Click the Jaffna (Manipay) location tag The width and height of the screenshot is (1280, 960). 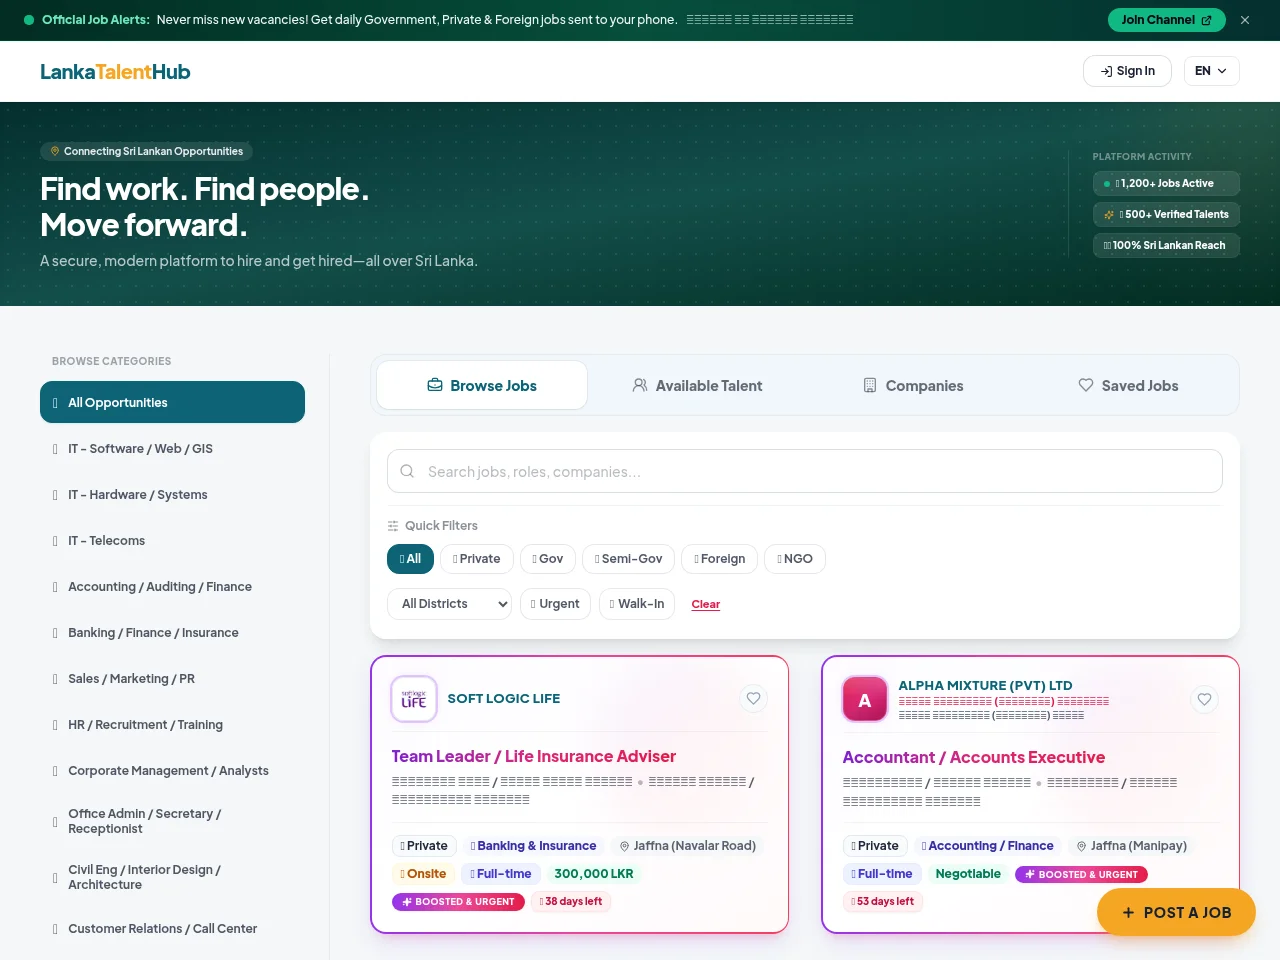point(1132,846)
